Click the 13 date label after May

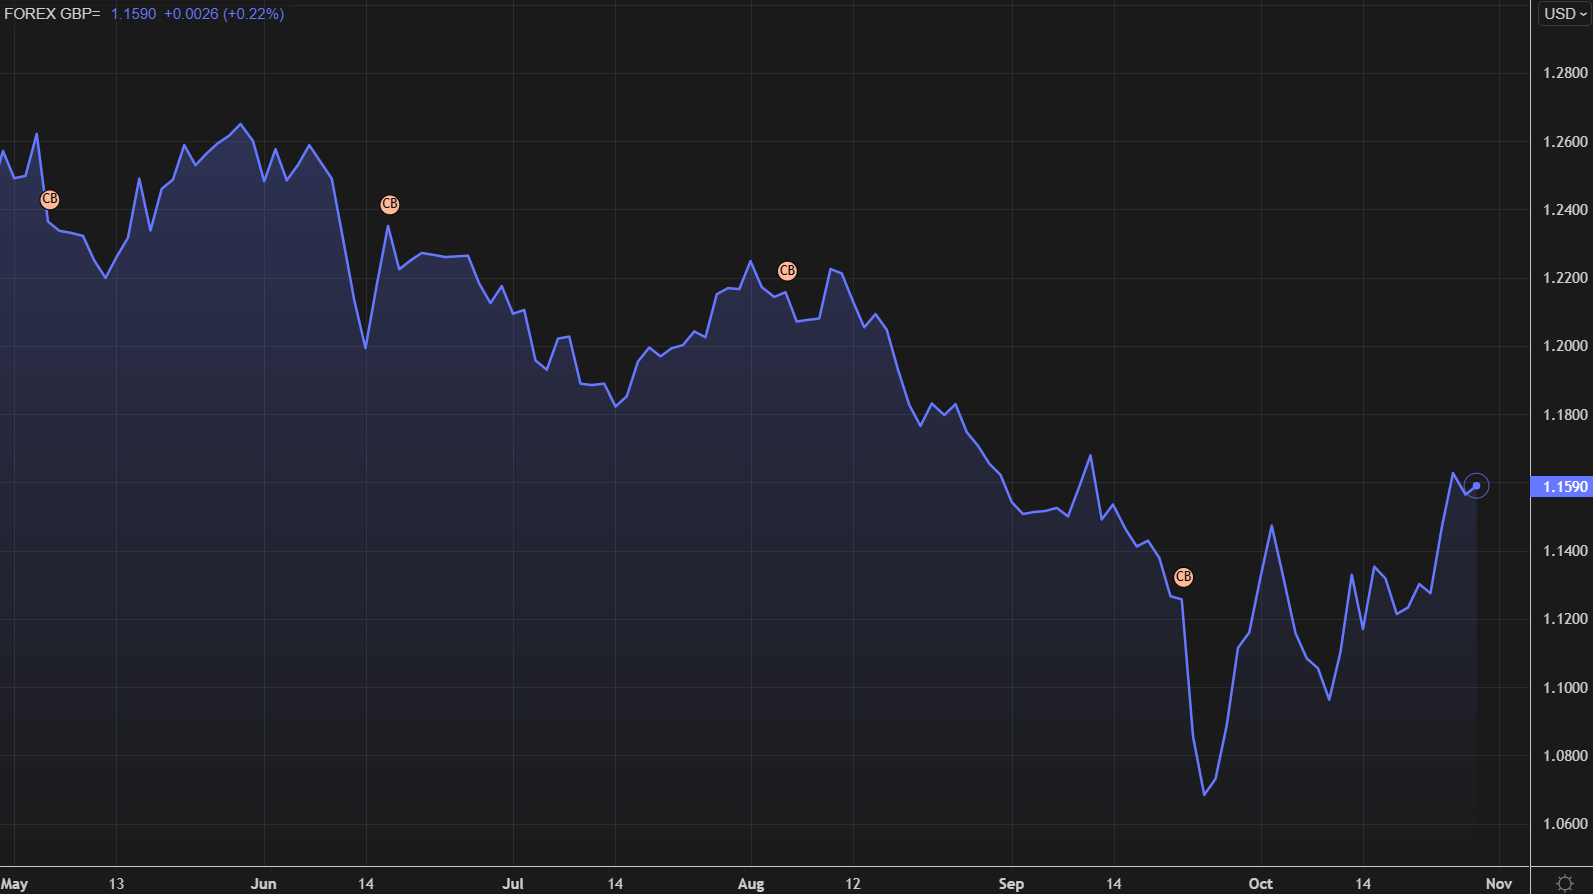(116, 884)
